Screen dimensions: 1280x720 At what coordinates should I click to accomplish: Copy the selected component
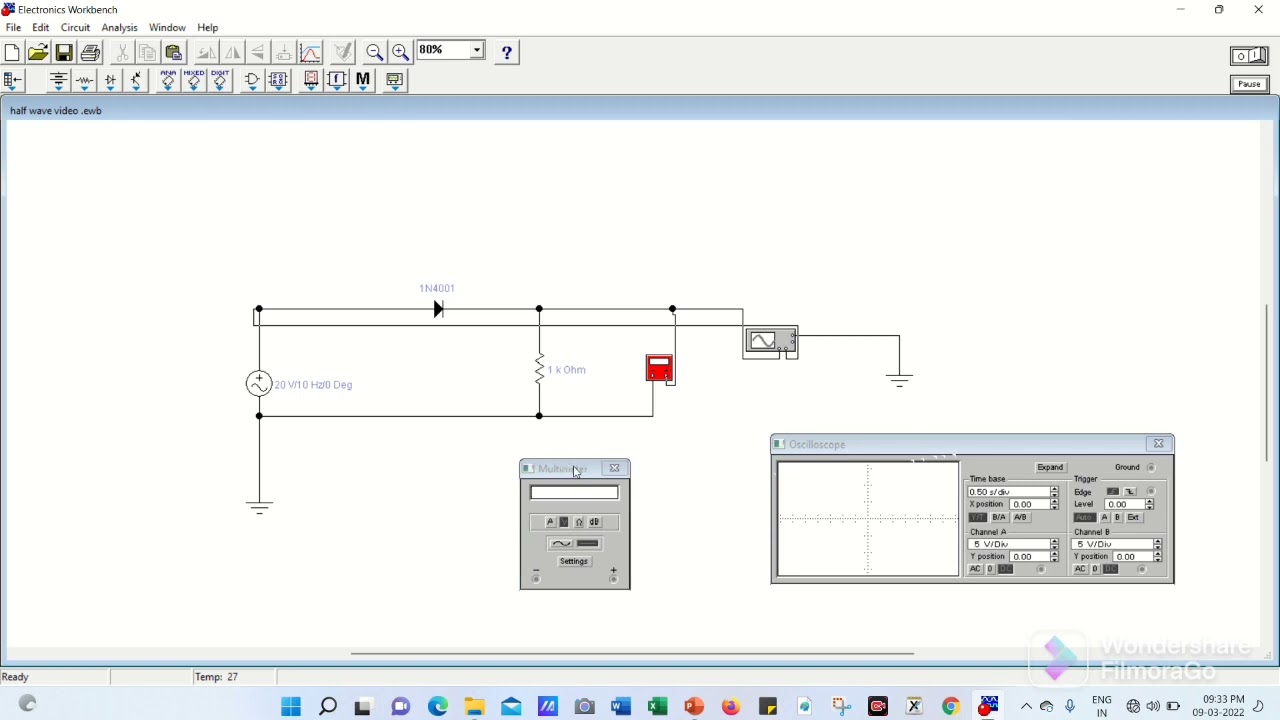pyautogui.click(x=148, y=52)
